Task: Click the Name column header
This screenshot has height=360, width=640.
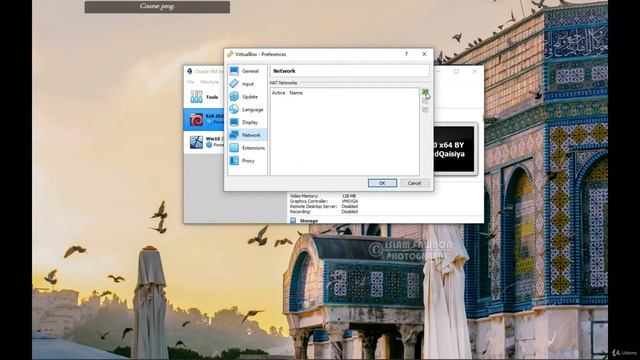Action: pos(296,93)
